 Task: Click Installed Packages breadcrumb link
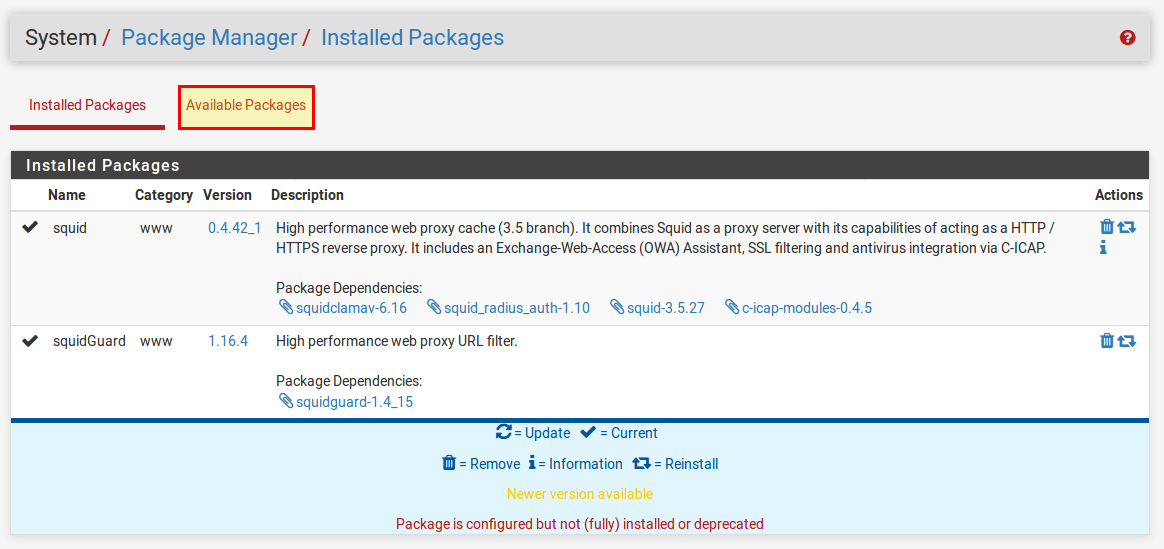[x=412, y=38]
